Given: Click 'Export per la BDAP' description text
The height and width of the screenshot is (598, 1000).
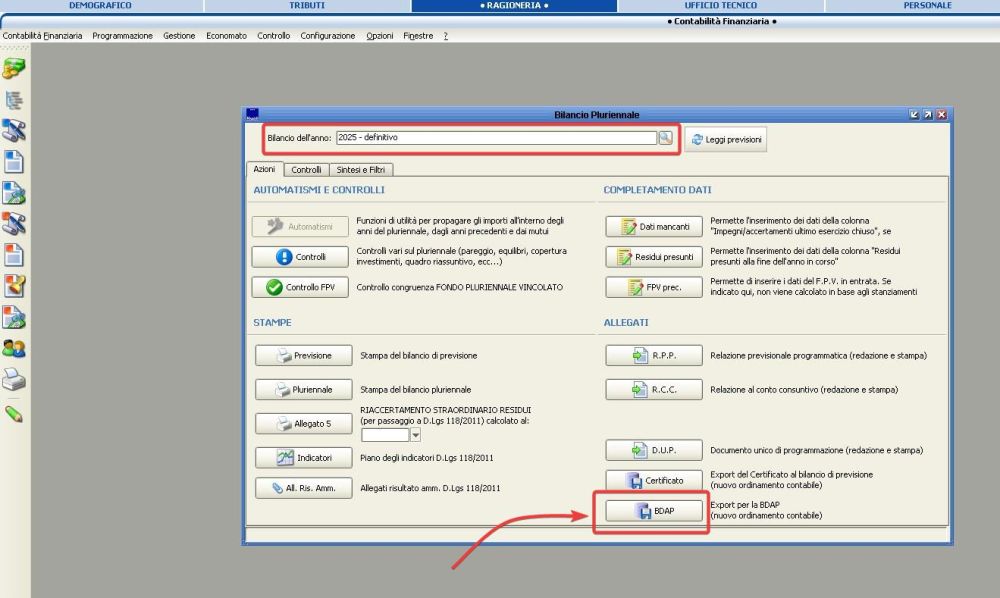Looking at the screenshot, I should [x=745, y=504].
